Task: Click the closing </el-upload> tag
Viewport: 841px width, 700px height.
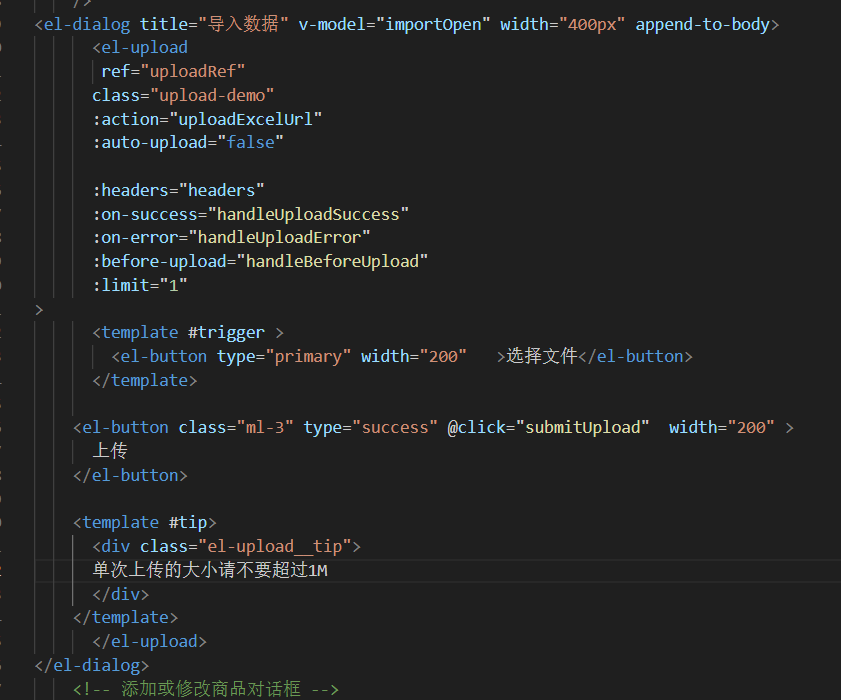Action: point(150,642)
